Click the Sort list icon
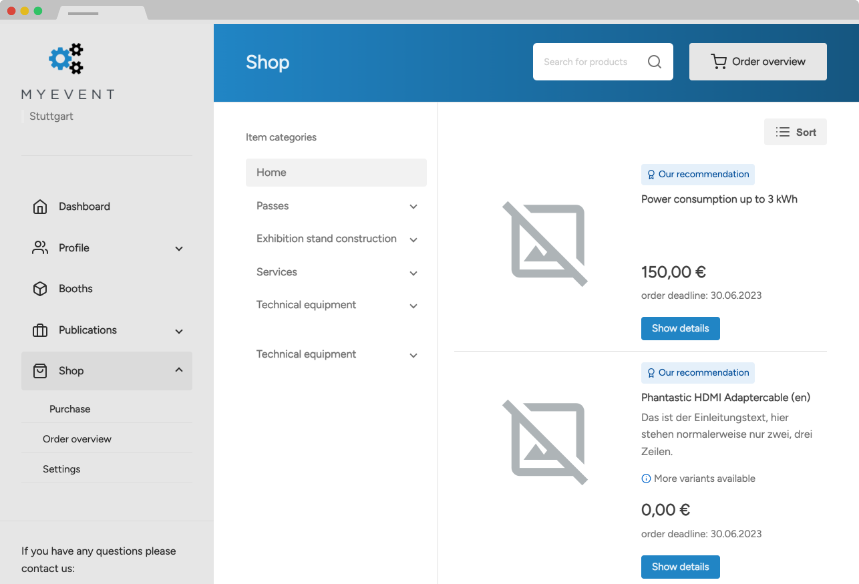Screen dimensions: 859x584 [x=782, y=132]
